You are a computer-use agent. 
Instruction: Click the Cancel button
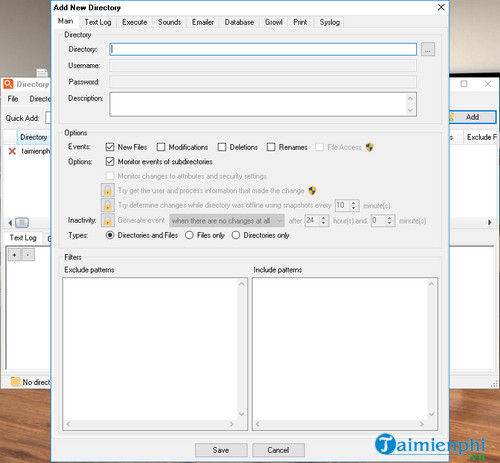point(278,450)
